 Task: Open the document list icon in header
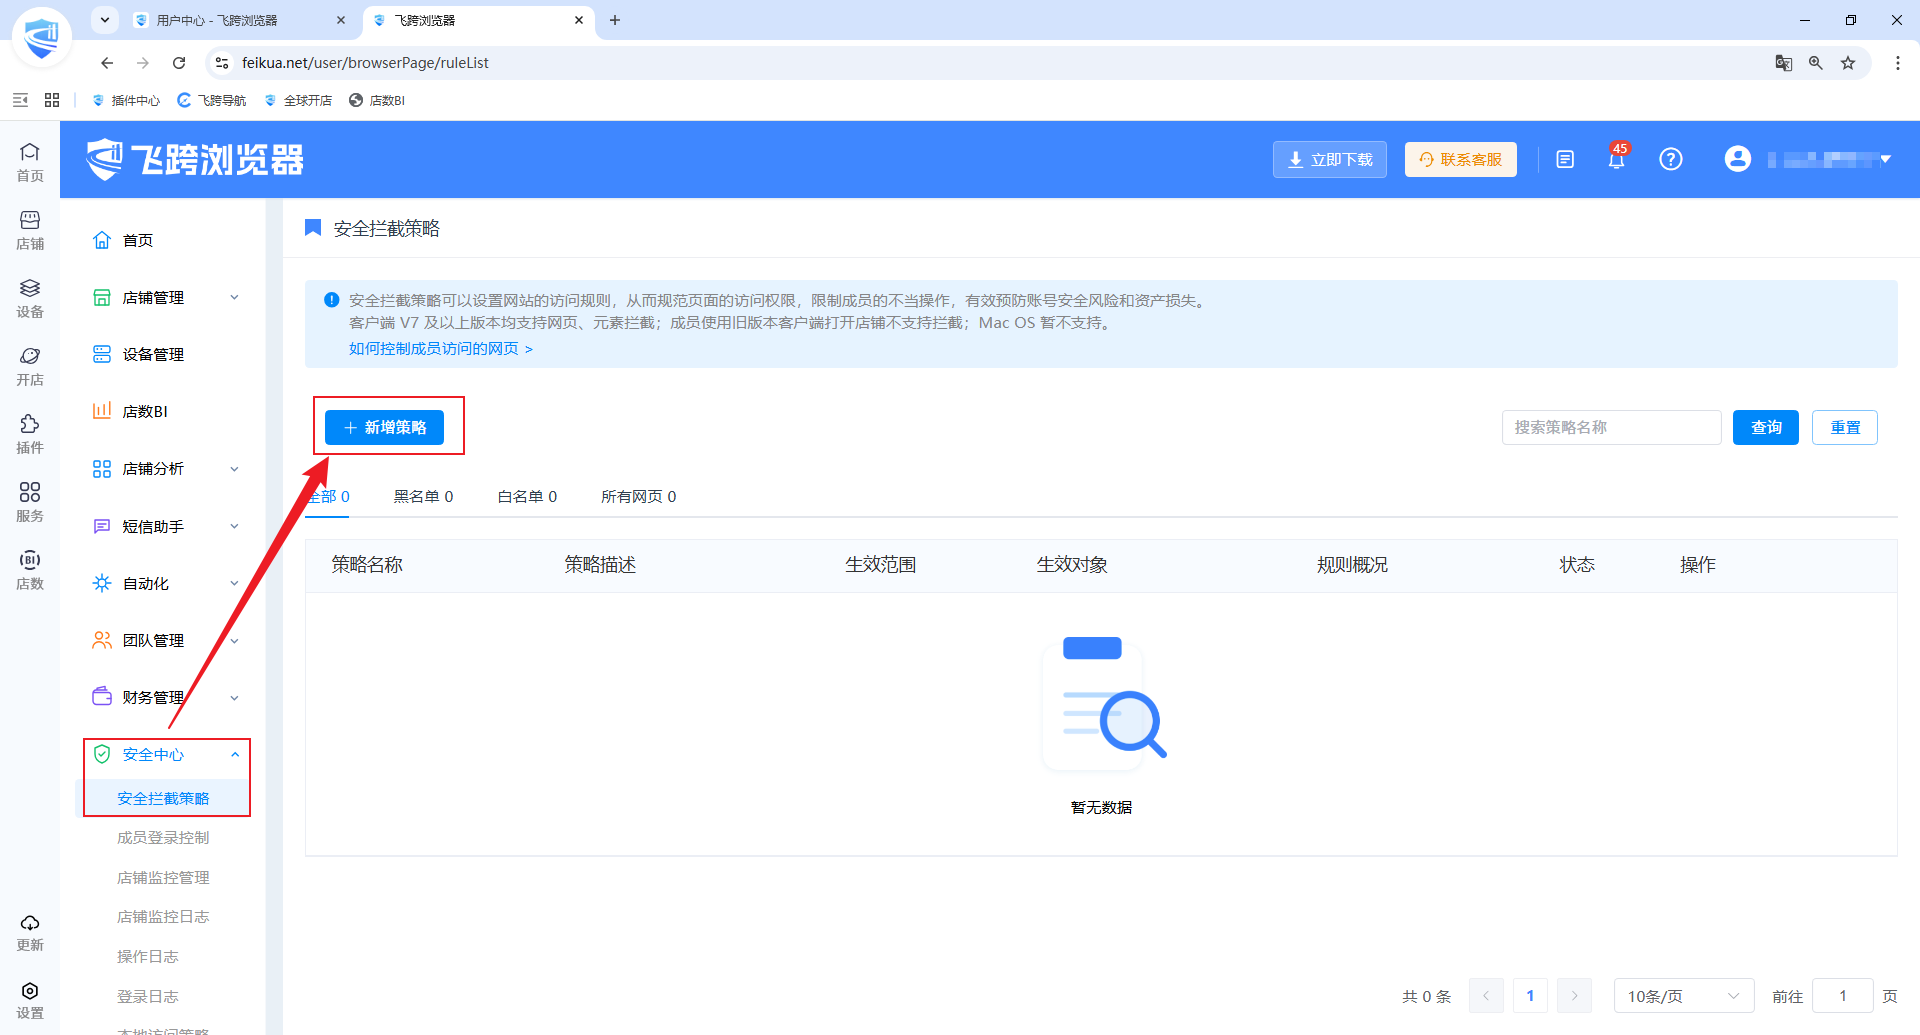[1565, 159]
